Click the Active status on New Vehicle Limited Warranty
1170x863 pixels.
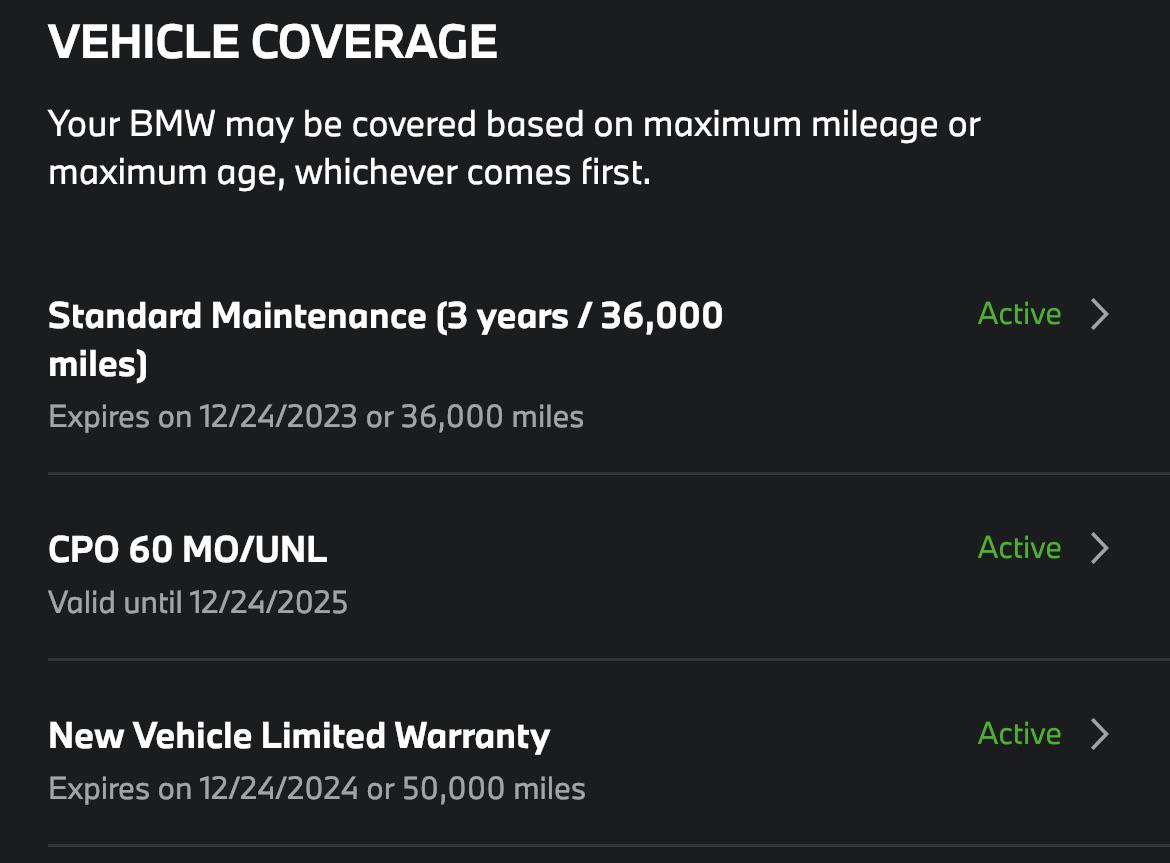[1018, 734]
